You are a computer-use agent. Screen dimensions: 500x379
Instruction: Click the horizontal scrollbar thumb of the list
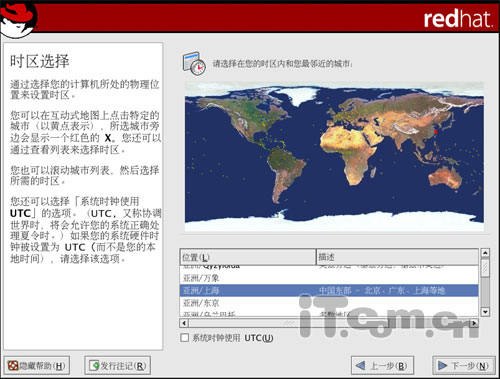click(289, 323)
